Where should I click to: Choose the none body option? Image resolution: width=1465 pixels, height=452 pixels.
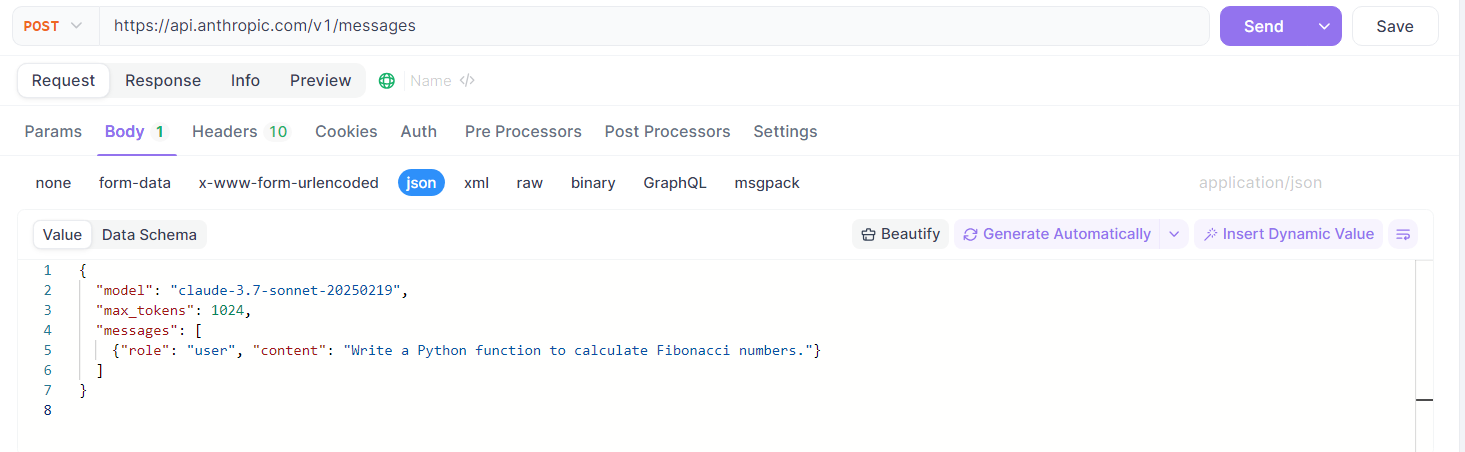pos(53,183)
